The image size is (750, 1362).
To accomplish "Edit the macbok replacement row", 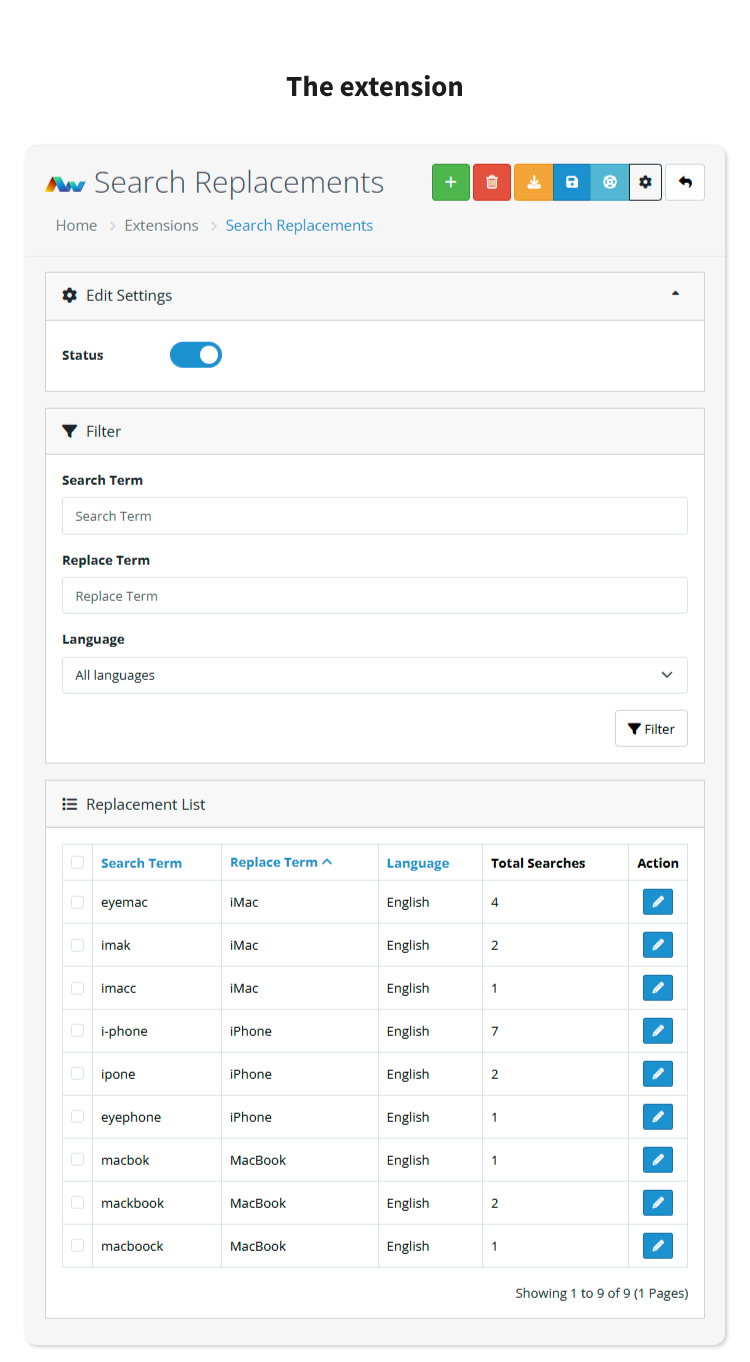I will coord(658,1160).
